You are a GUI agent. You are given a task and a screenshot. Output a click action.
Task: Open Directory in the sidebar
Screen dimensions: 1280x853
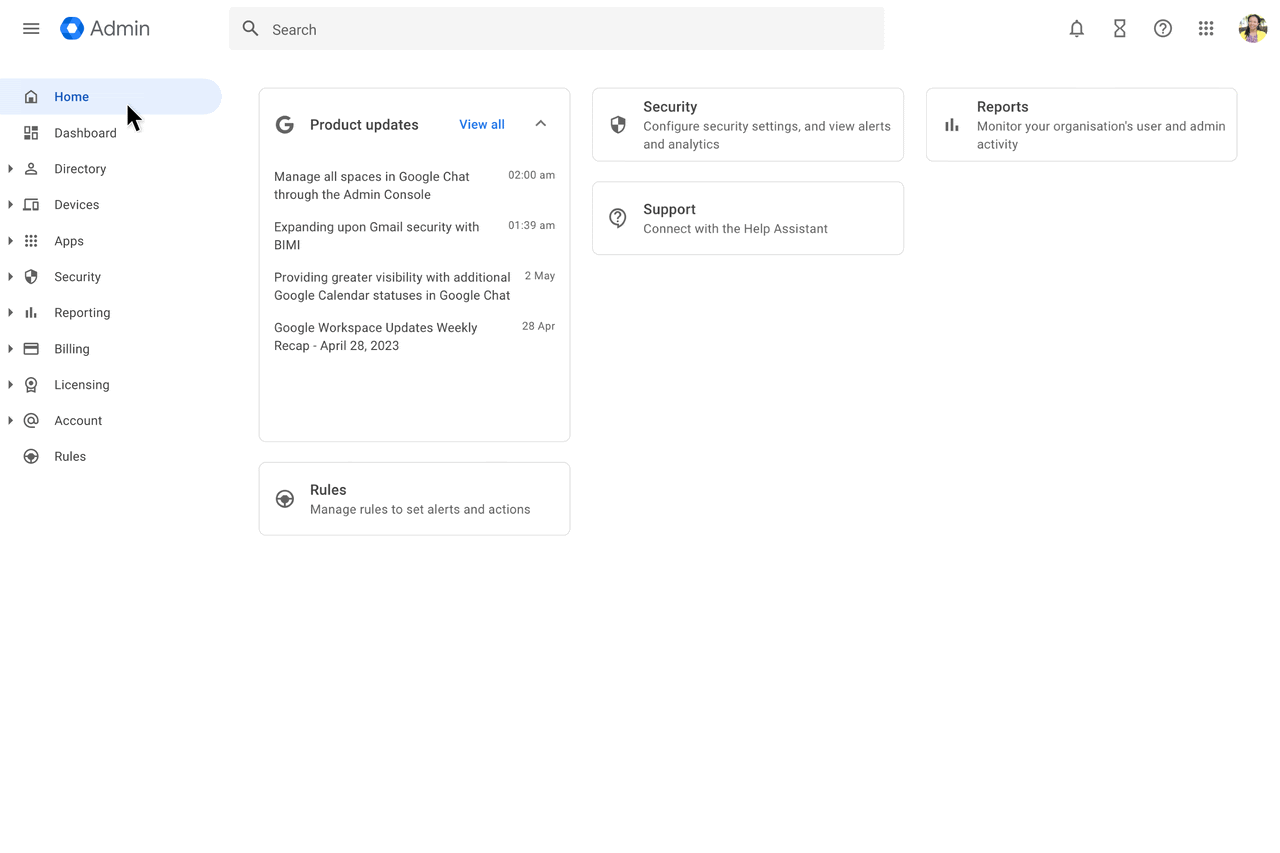pyautogui.click(x=80, y=169)
